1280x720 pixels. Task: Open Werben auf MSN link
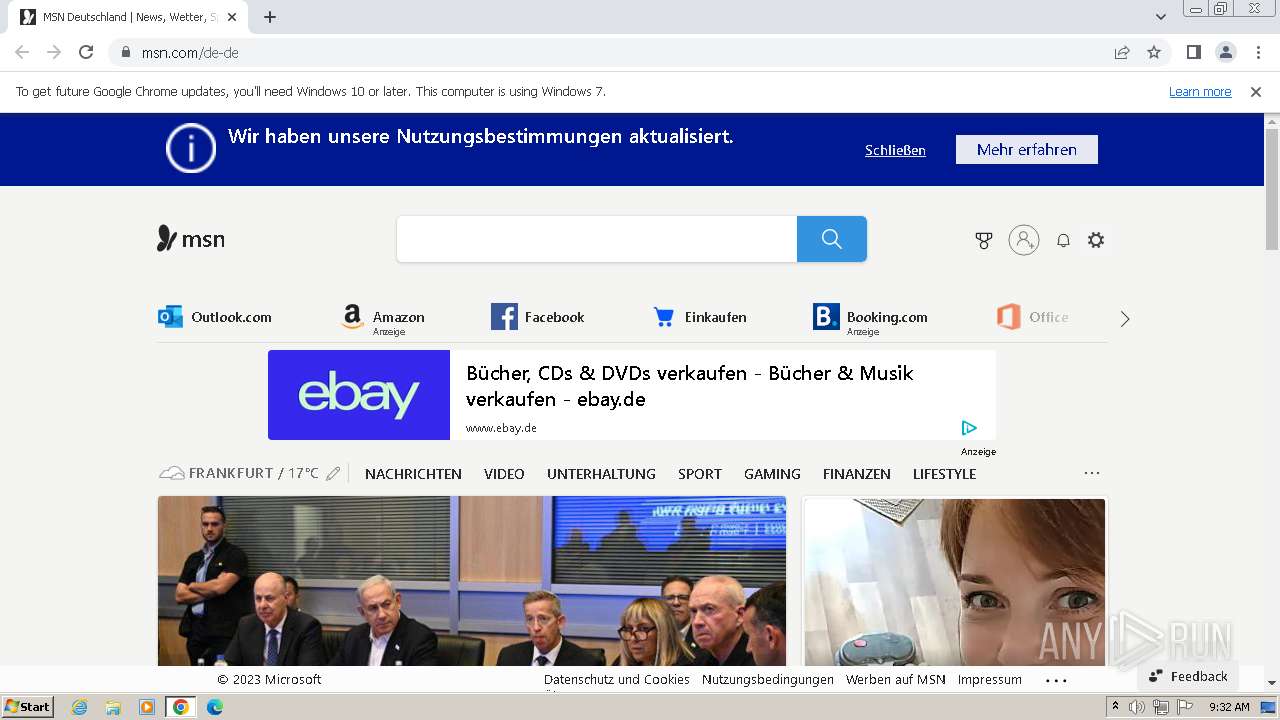coord(896,679)
